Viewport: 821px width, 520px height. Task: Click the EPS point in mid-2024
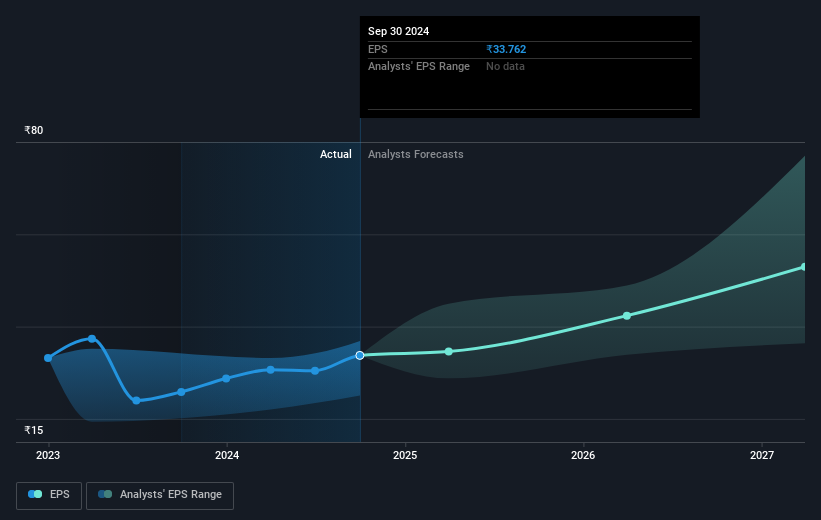tap(315, 371)
